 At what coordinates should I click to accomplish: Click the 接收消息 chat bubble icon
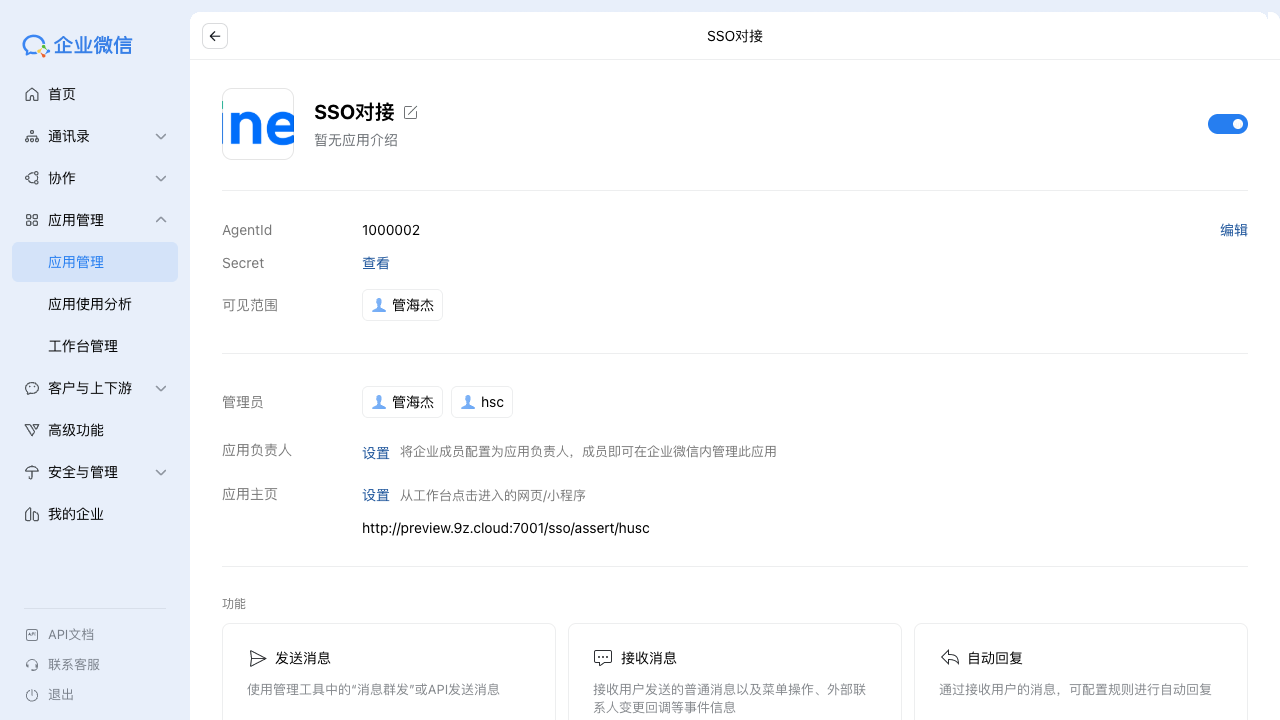[x=603, y=657]
